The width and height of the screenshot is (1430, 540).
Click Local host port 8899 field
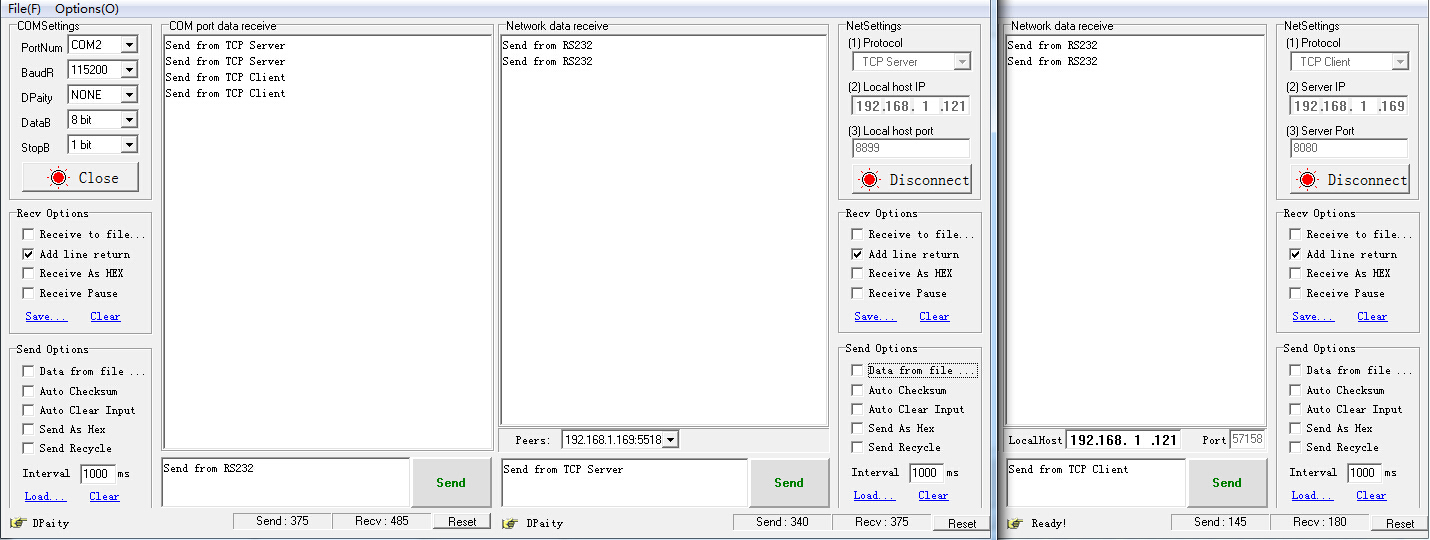[910, 148]
